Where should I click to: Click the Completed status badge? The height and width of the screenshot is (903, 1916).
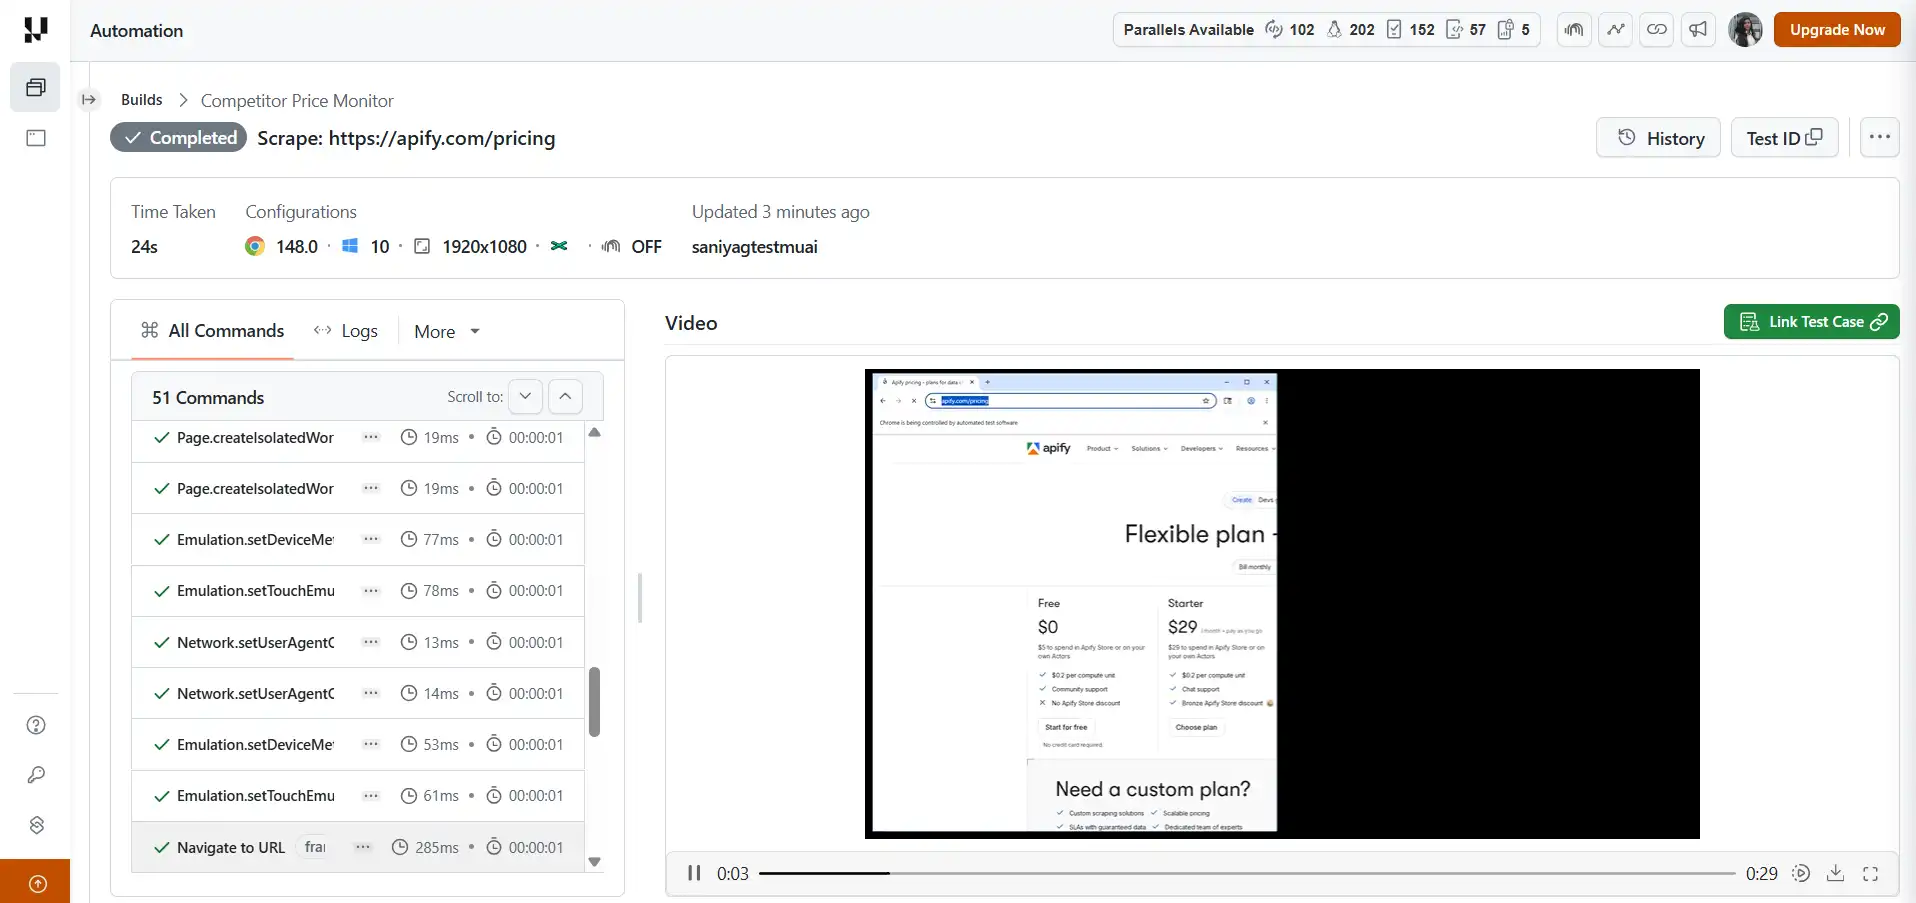(x=179, y=138)
